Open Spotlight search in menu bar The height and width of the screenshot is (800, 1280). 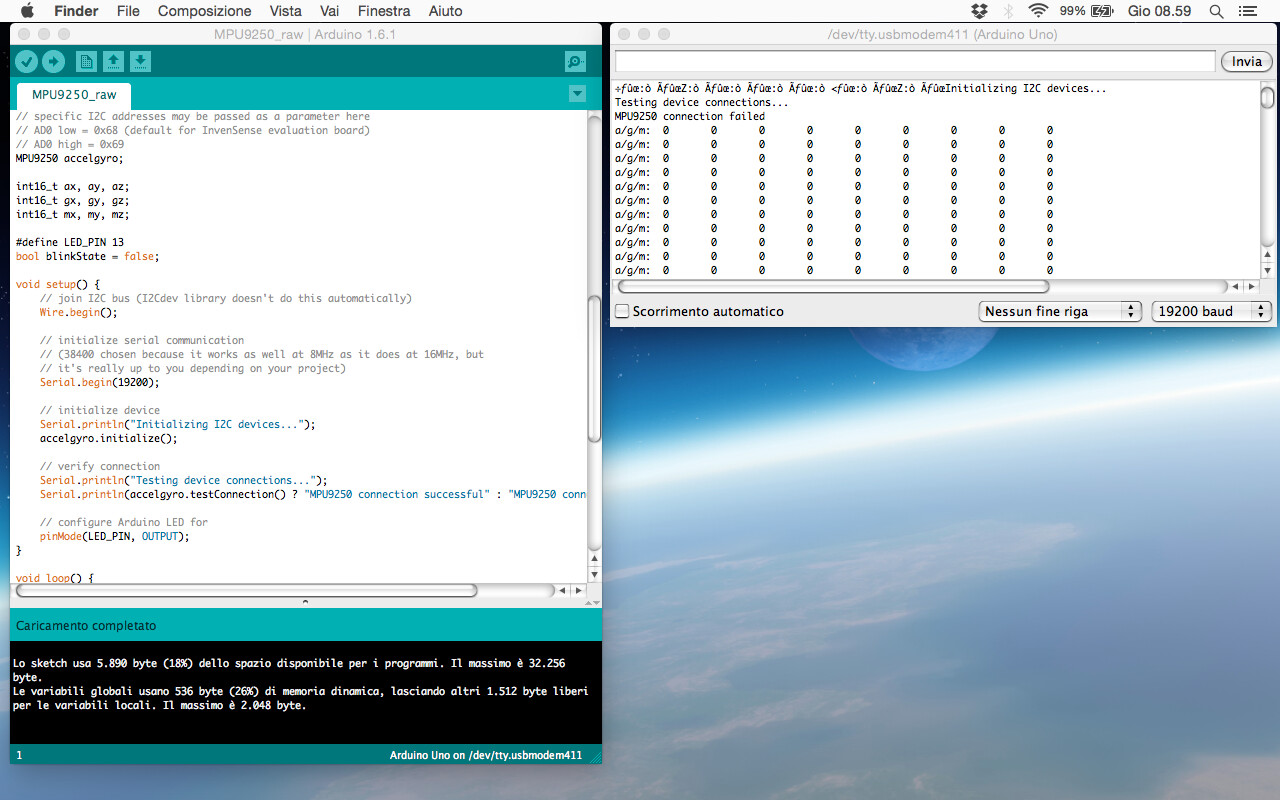click(1217, 11)
